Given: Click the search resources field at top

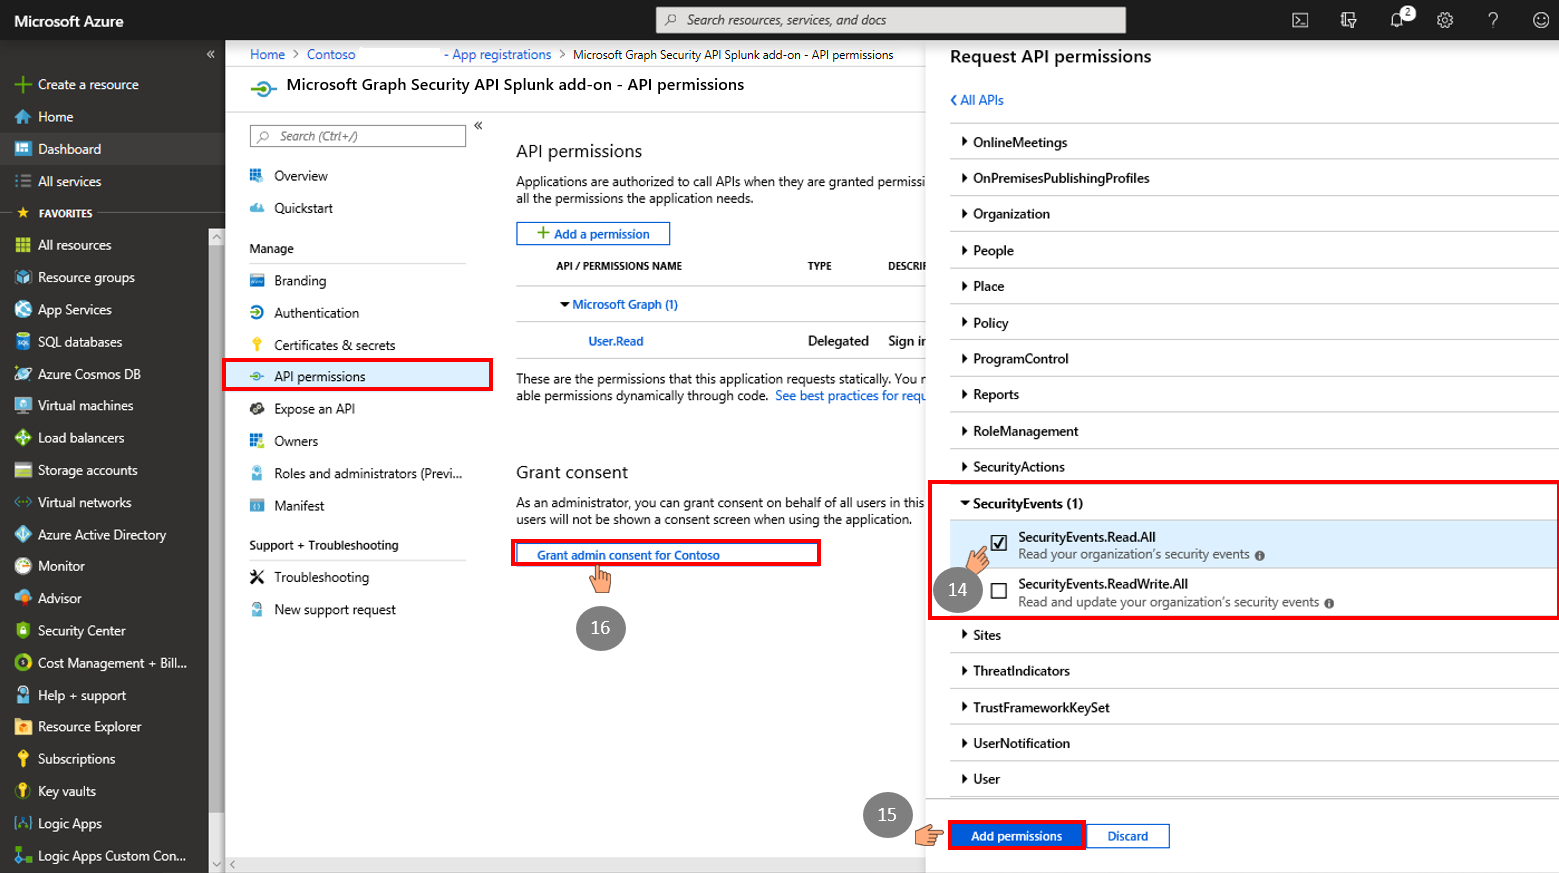Looking at the screenshot, I should (890, 19).
